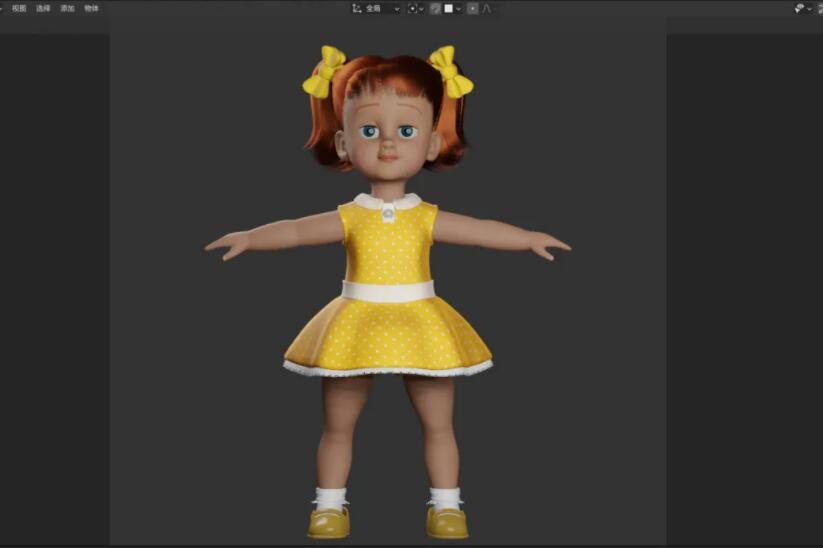The height and width of the screenshot is (548, 823).
Task: Toggle the snapping magnet icon
Action: click(435, 8)
